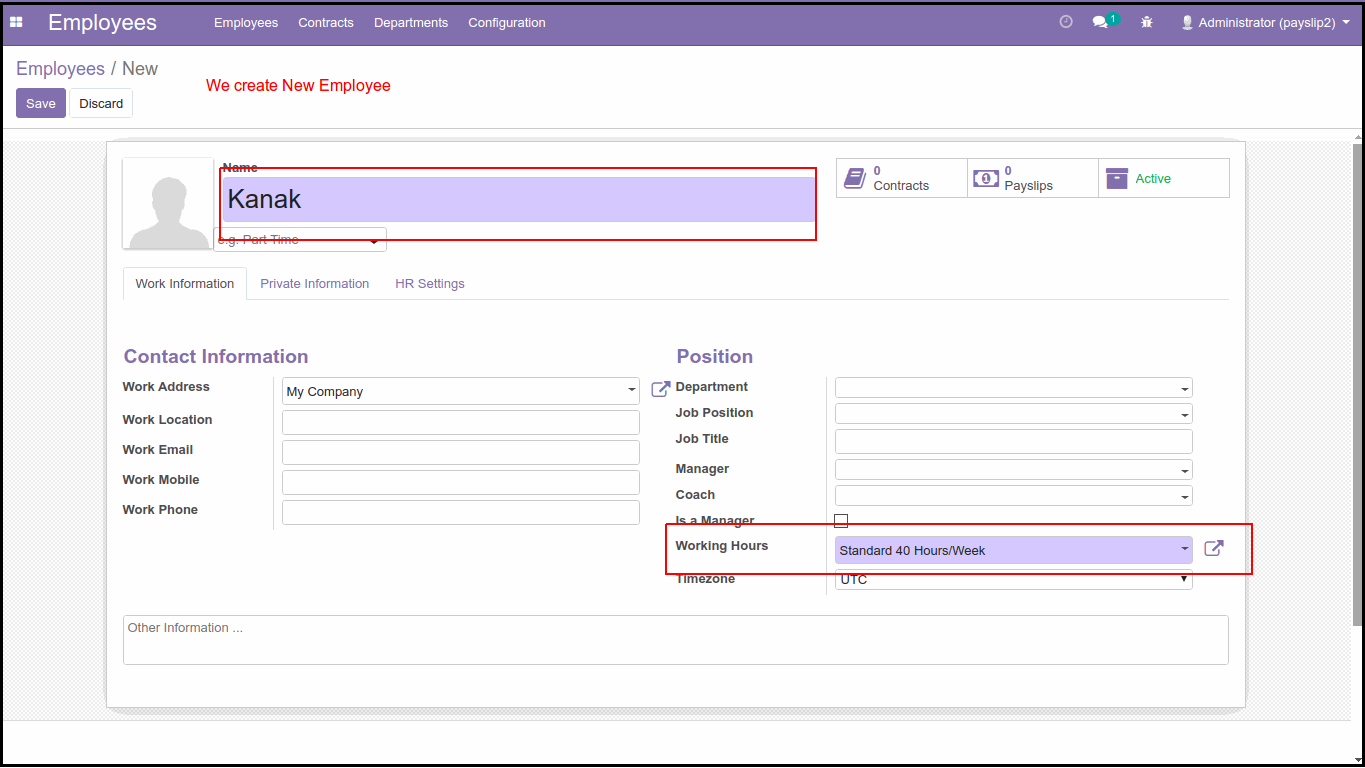Open the debug bug icon

pyautogui.click(x=1147, y=22)
